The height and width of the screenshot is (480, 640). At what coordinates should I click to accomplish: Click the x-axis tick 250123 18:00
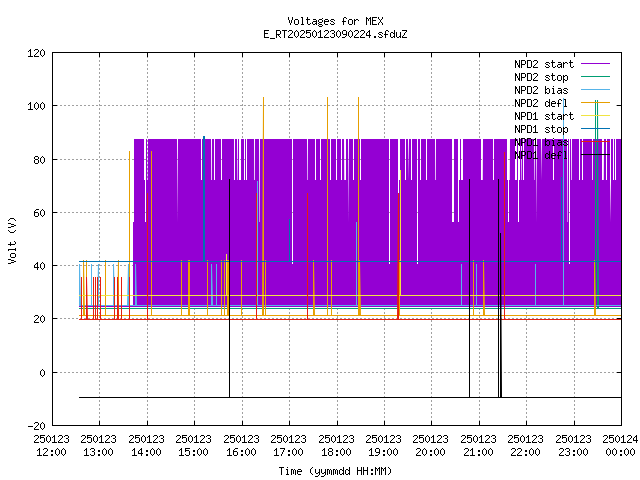(x=337, y=446)
